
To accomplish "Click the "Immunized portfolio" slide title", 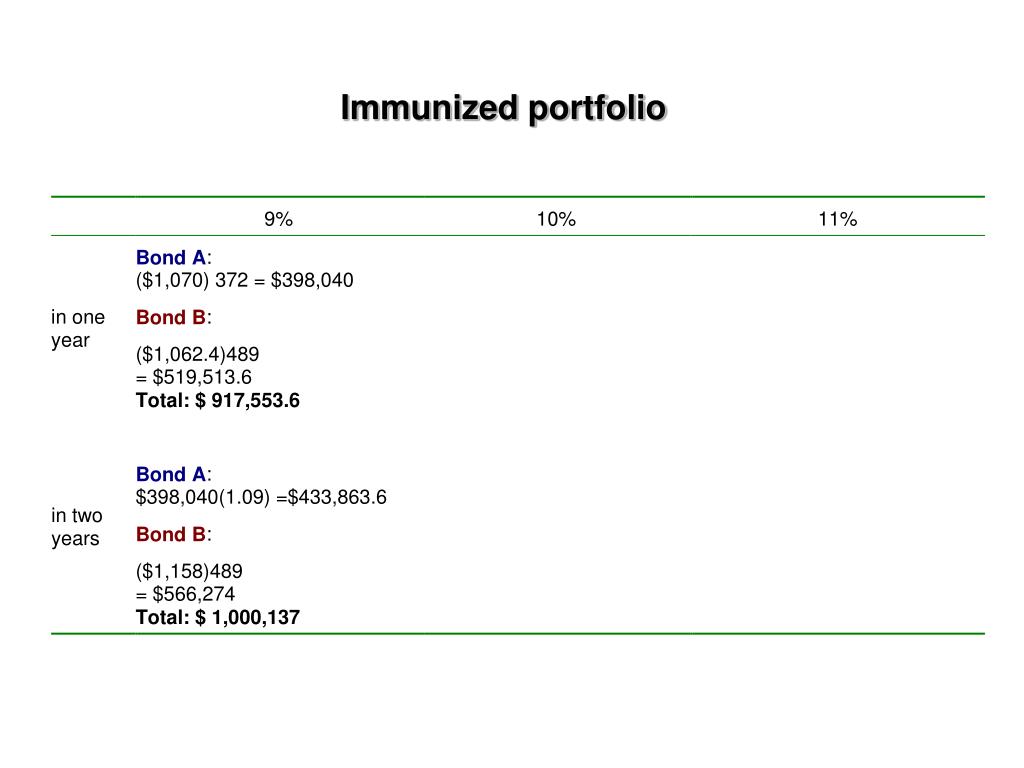I will (x=502, y=108).
